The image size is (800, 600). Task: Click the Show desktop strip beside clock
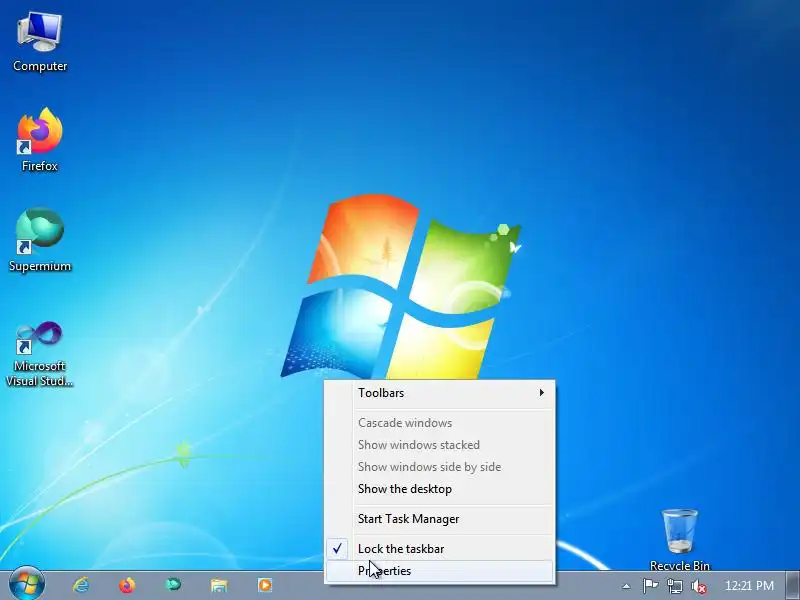793,585
